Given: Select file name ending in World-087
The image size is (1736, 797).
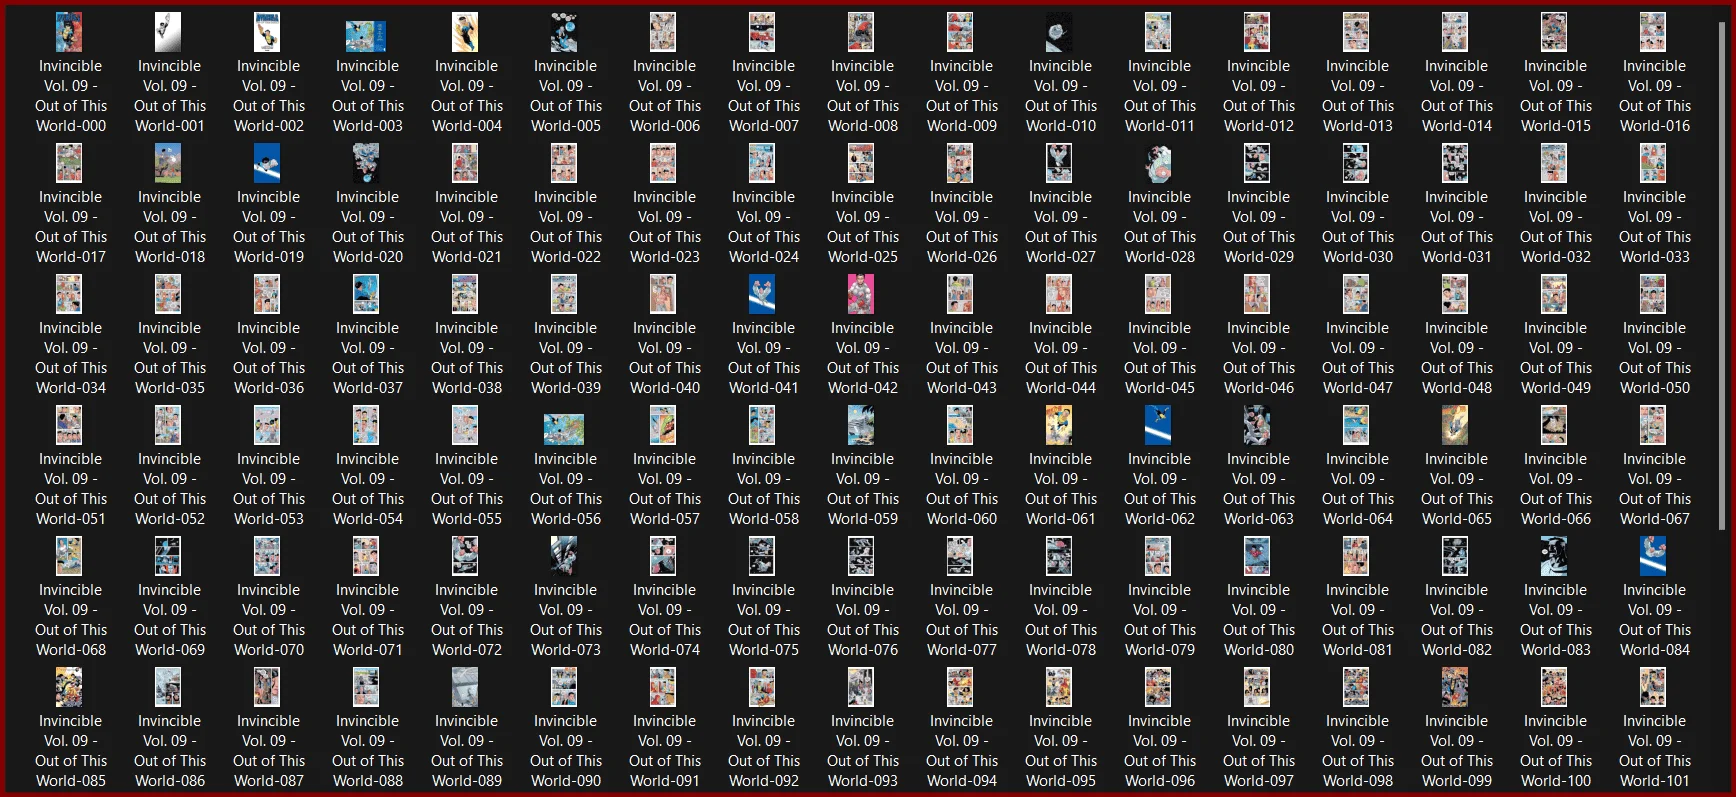Looking at the screenshot, I should [269, 751].
